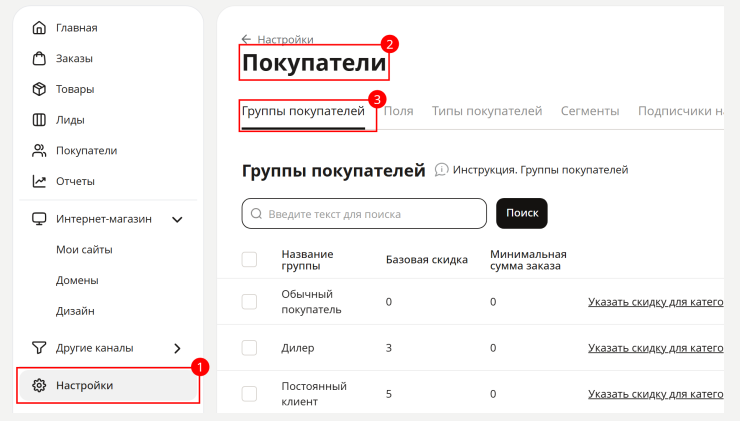Open Настройки in the sidebar
Screen dimensions: 740x421
(108, 385)
